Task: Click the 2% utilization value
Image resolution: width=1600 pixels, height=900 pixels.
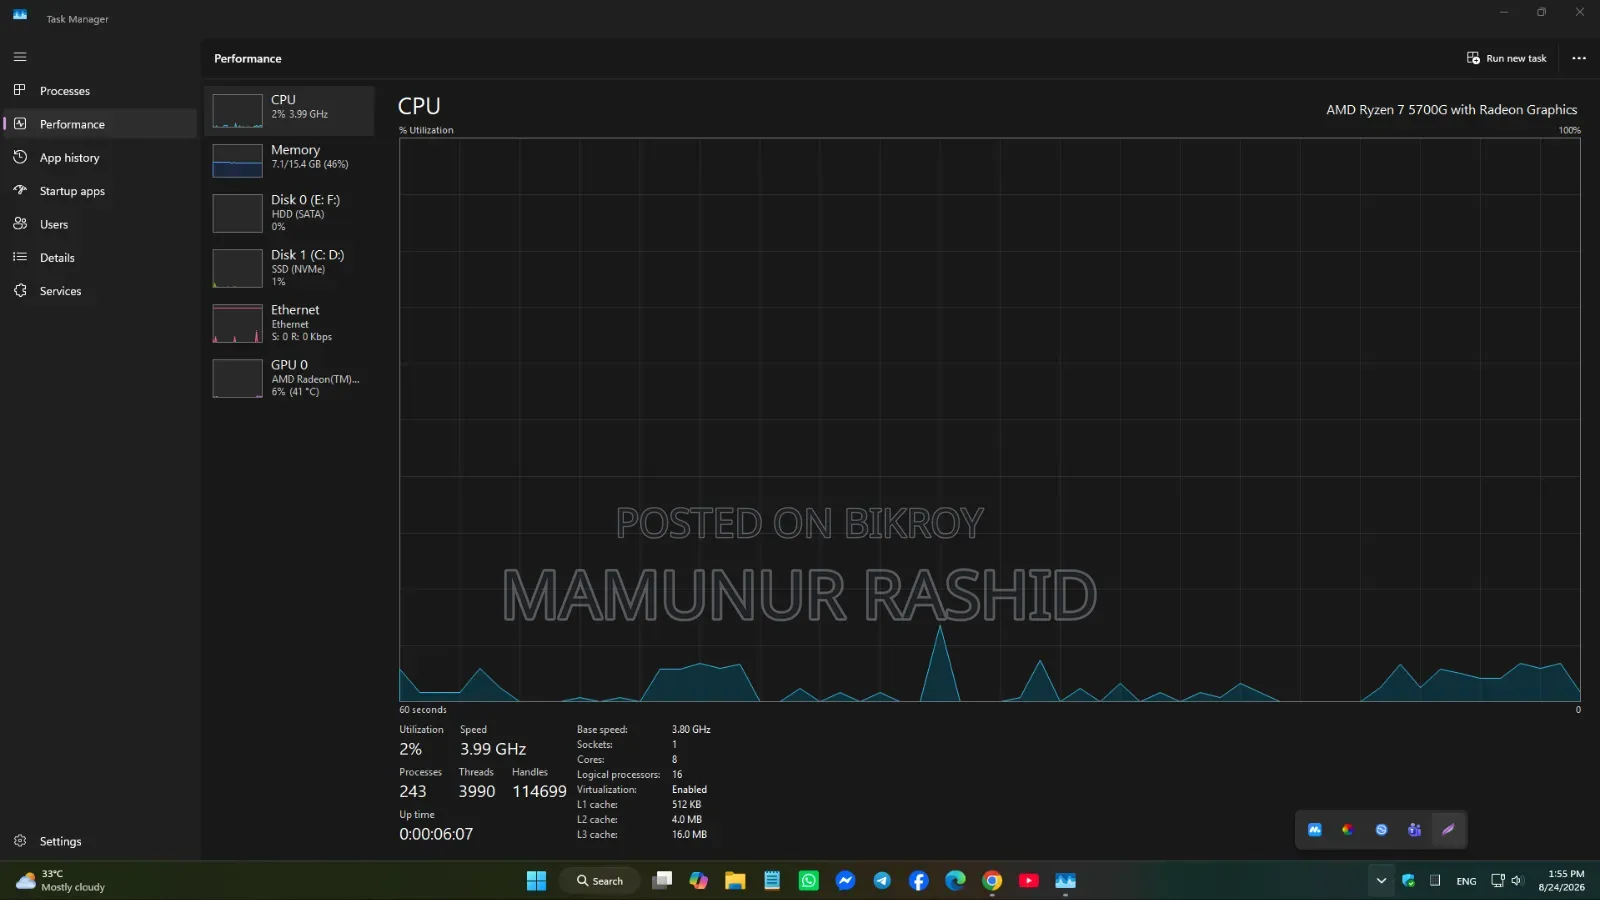Action: pyautogui.click(x=410, y=749)
